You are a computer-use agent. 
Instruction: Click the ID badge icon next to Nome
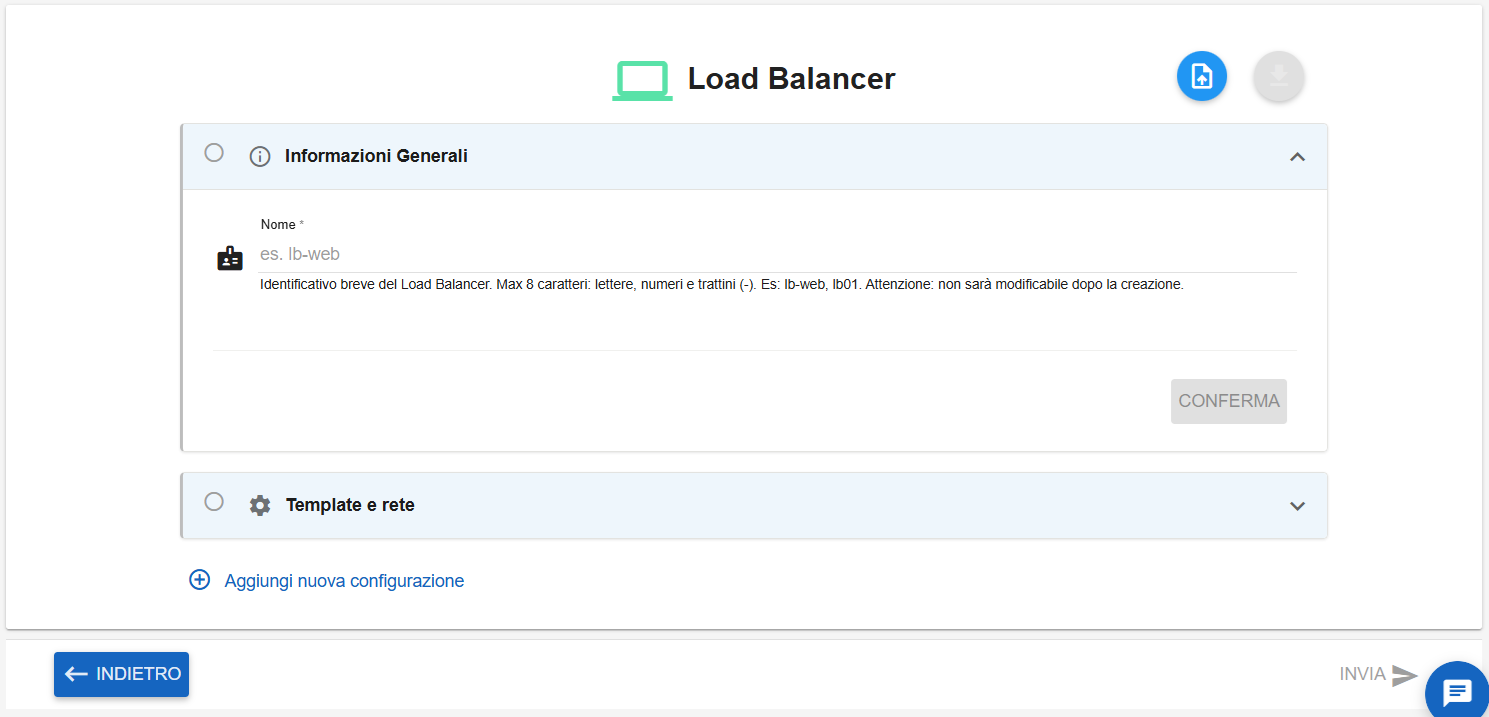click(230, 258)
